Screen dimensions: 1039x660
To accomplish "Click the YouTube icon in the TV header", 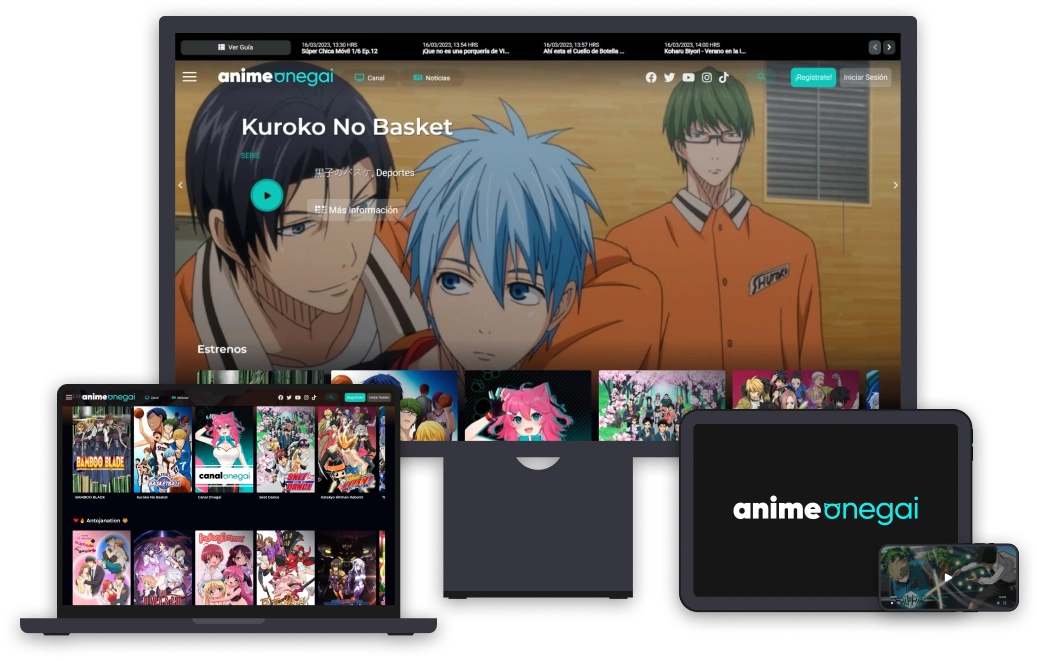I will pyautogui.click(x=688, y=78).
